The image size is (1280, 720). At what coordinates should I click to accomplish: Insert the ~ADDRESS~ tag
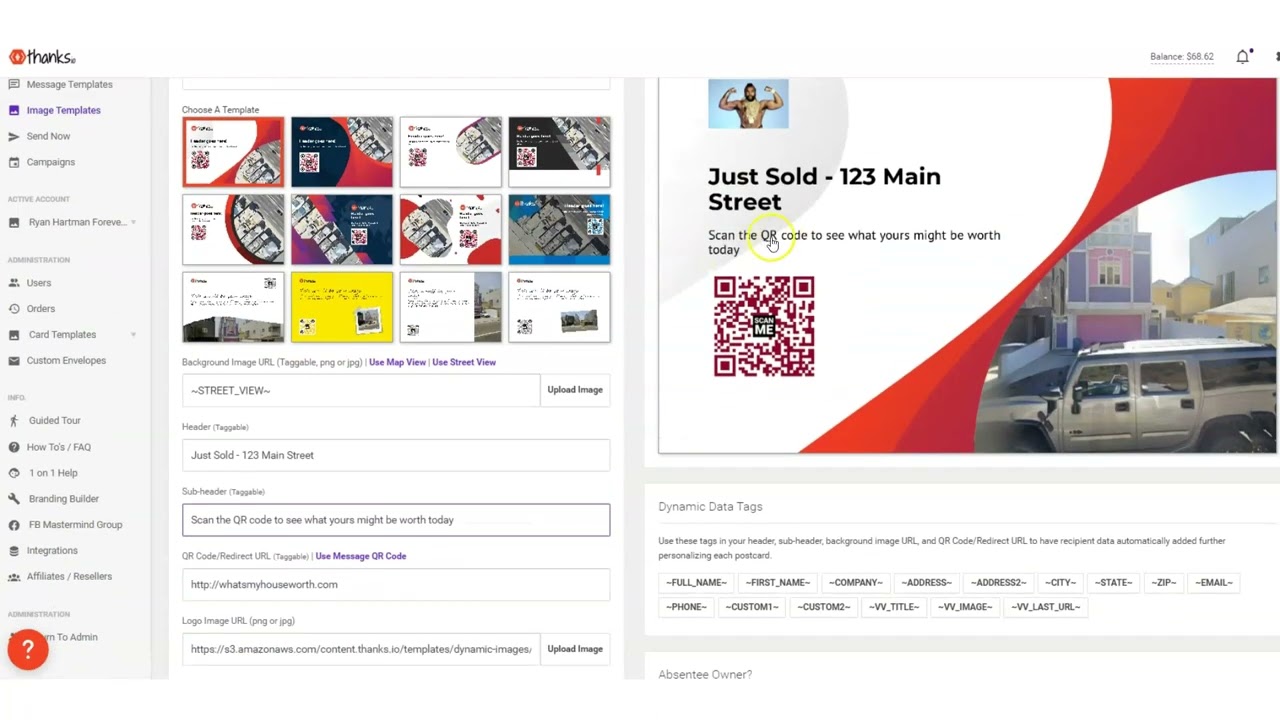tap(926, 583)
